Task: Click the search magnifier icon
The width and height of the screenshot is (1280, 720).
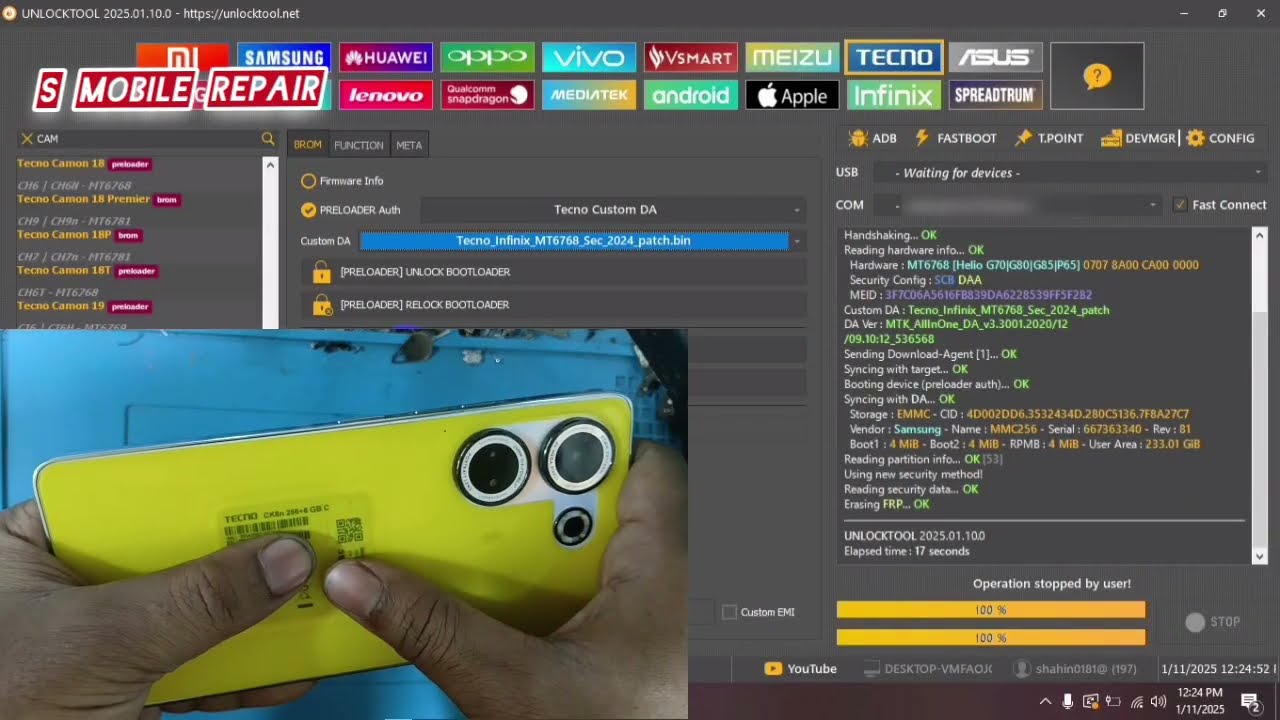Action: pyautogui.click(x=268, y=139)
